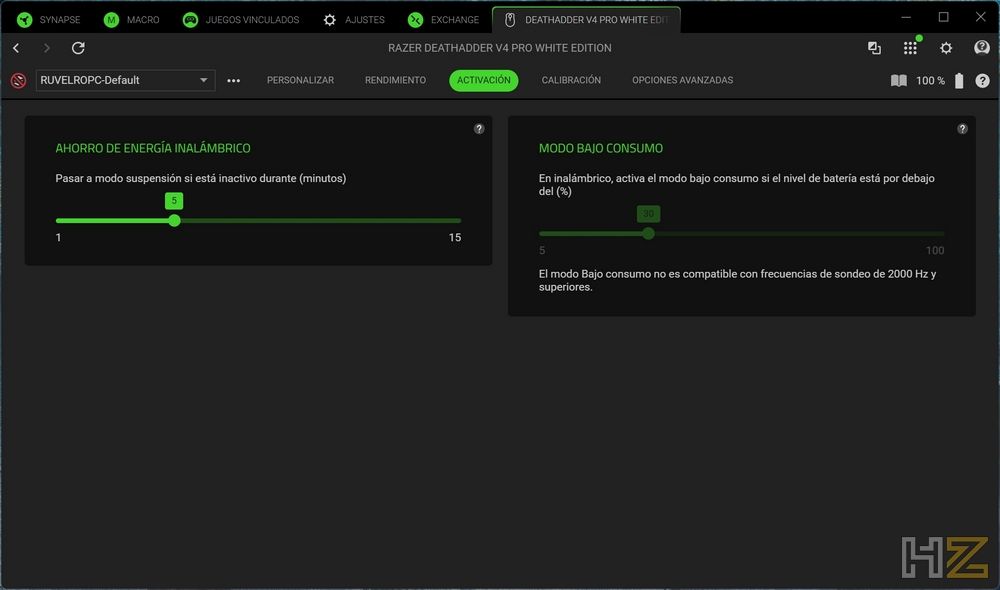This screenshot has height=590, width=1000.
Task: Click the Ahorro de Energía Inalámbrico heading
Action: click(x=153, y=148)
